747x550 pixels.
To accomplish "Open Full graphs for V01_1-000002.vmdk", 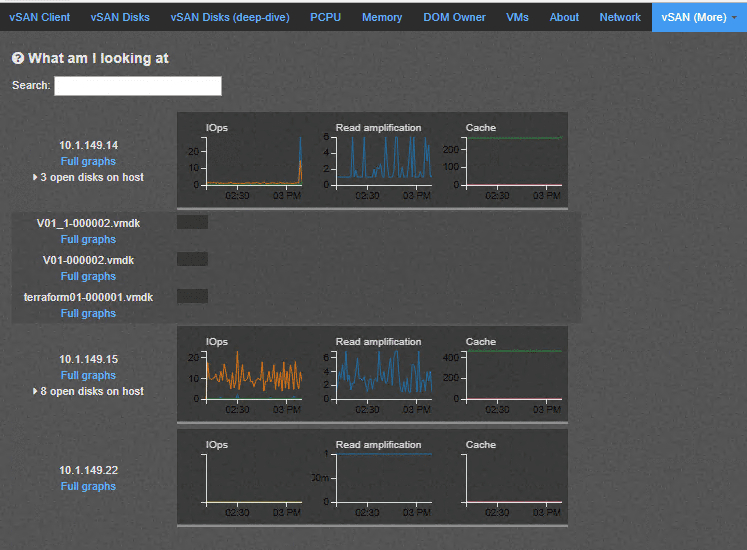I will click(88, 239).
